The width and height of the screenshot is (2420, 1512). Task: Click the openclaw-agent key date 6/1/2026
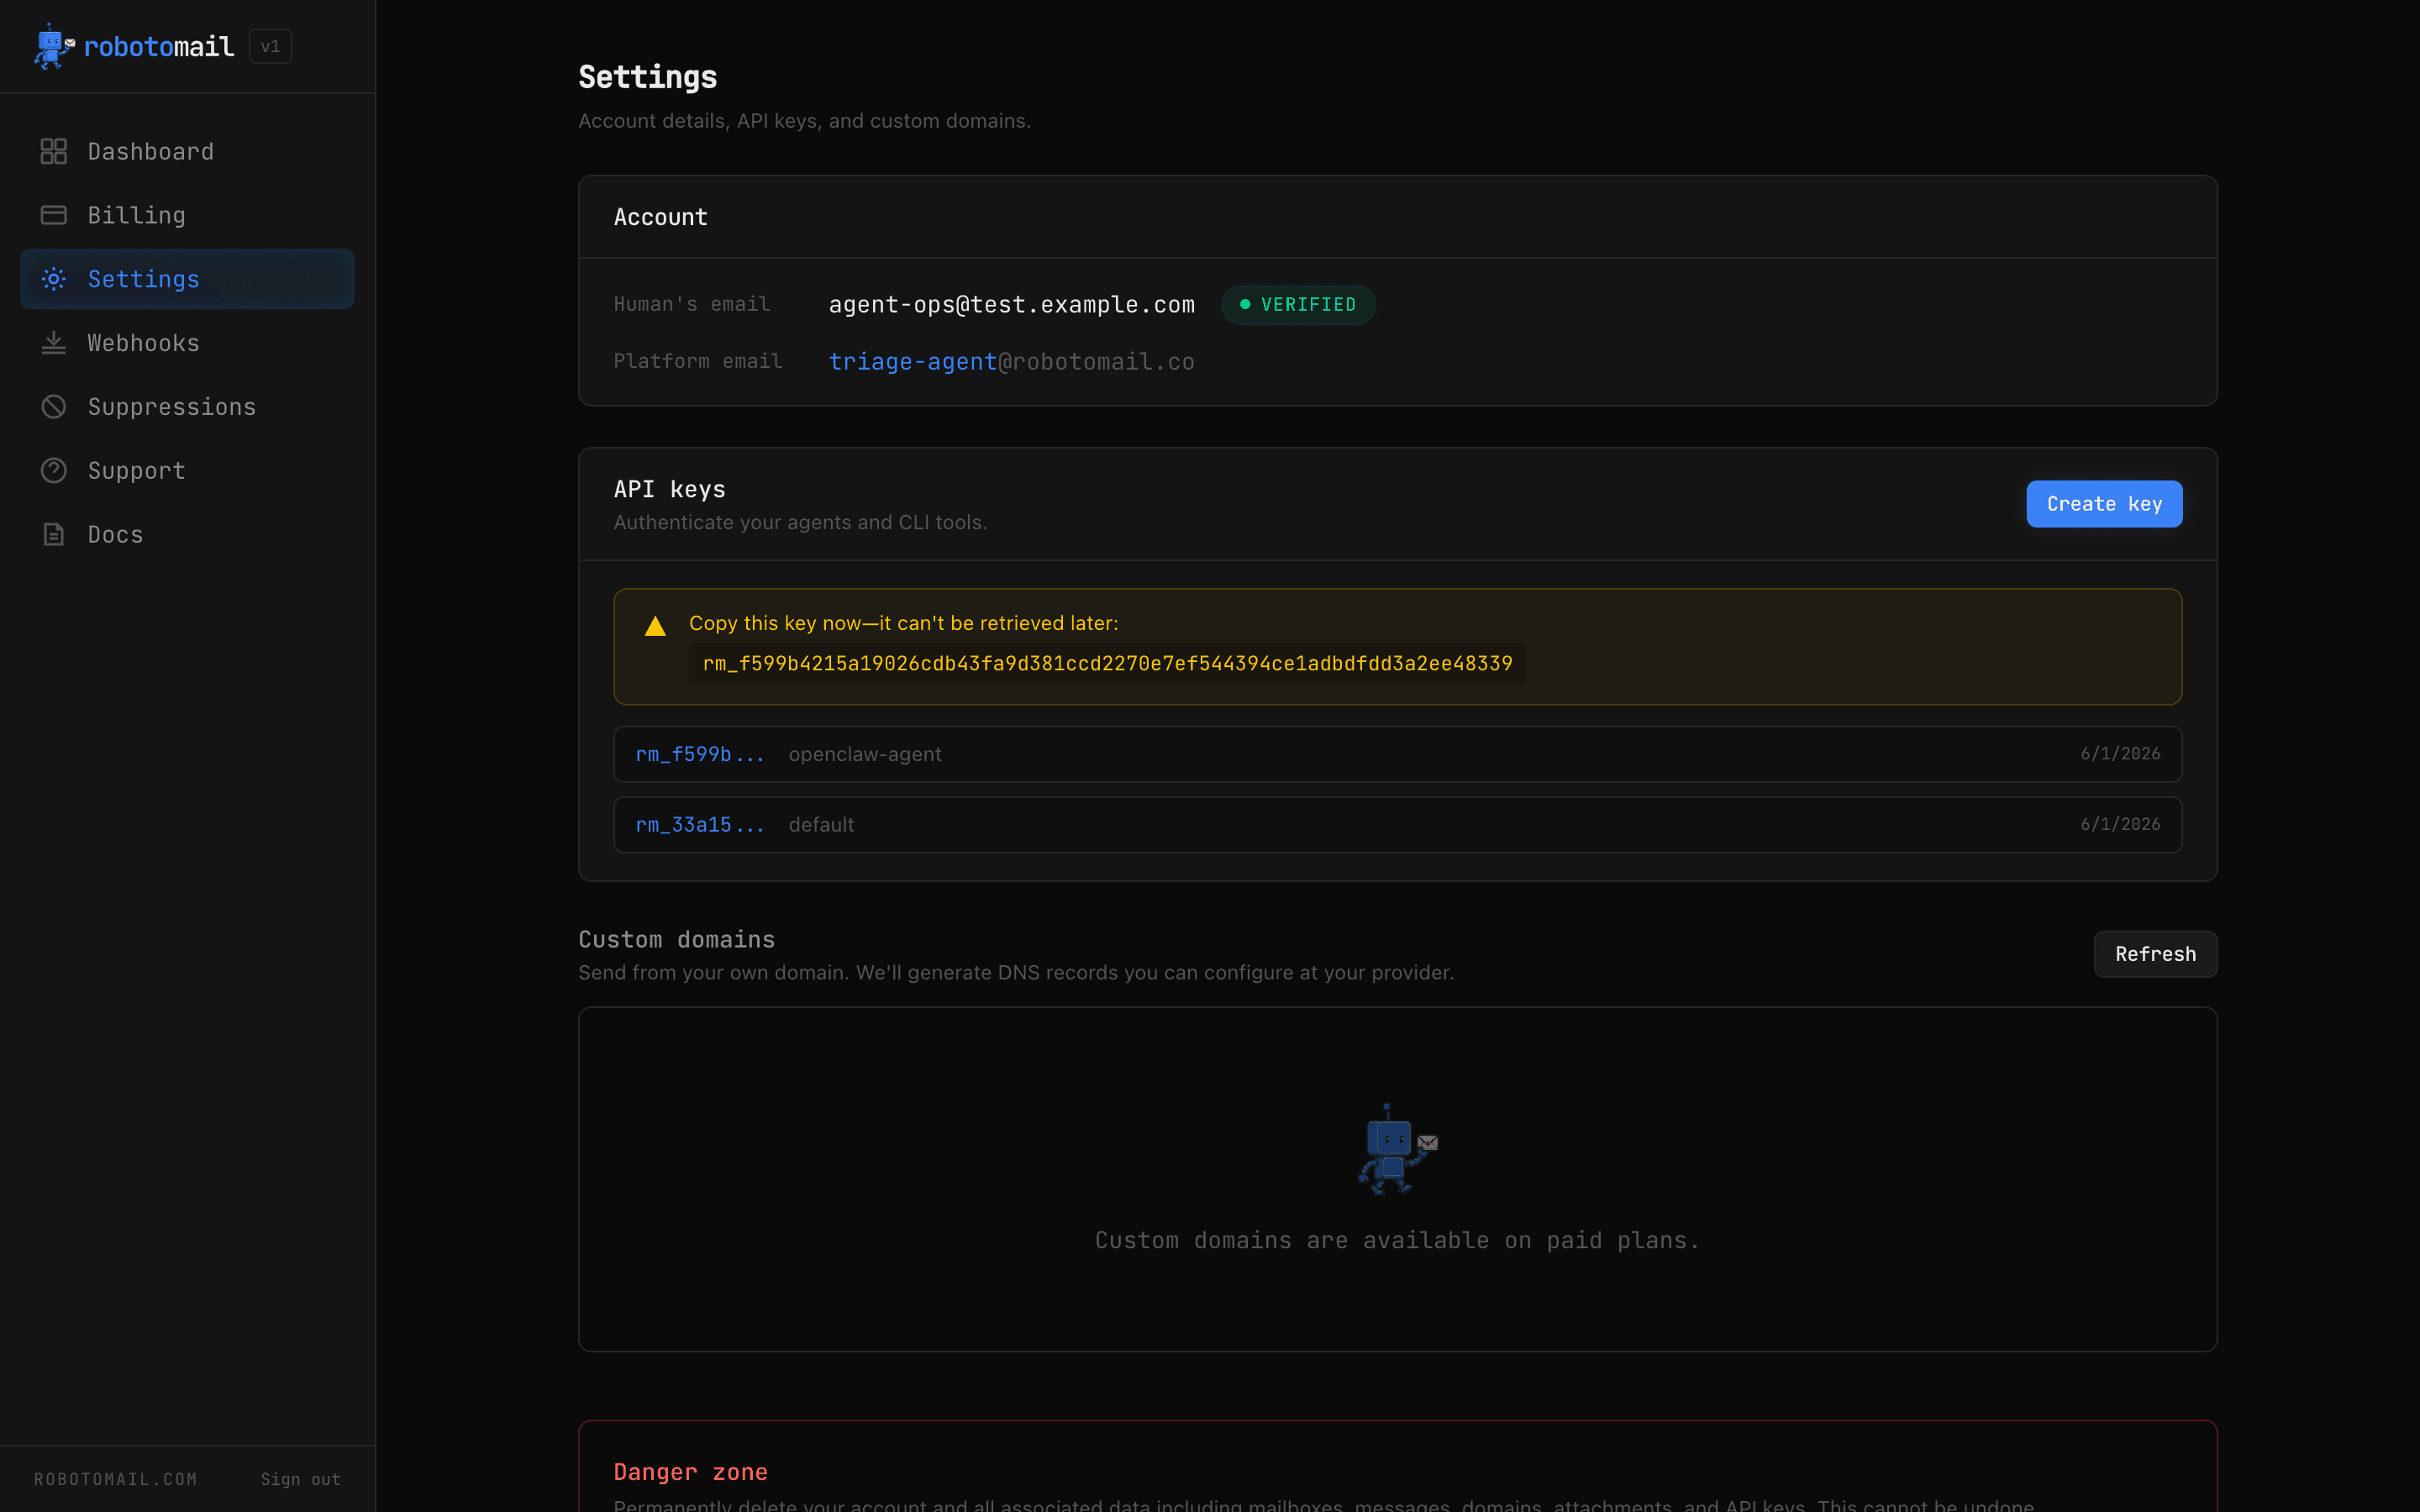pos(2120,753)
